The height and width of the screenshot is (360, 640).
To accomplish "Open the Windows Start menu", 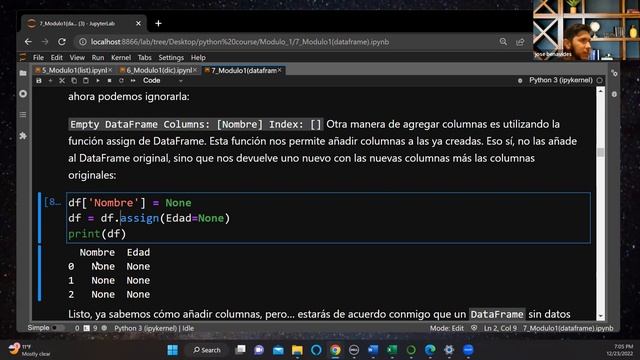I will (173, 350).
